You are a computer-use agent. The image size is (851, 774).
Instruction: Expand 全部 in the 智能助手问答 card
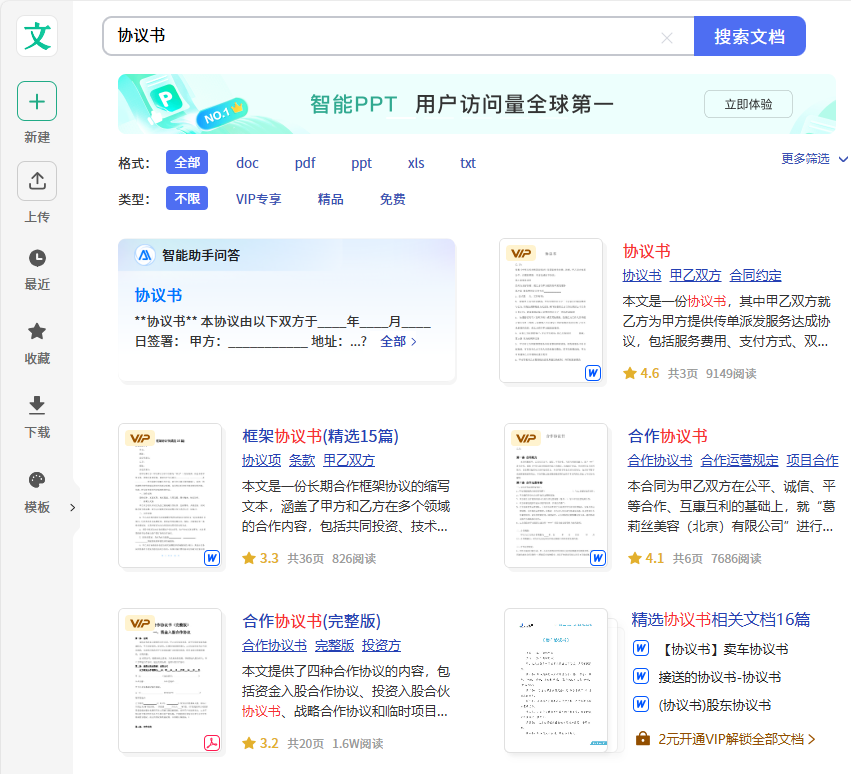point(398,341)
